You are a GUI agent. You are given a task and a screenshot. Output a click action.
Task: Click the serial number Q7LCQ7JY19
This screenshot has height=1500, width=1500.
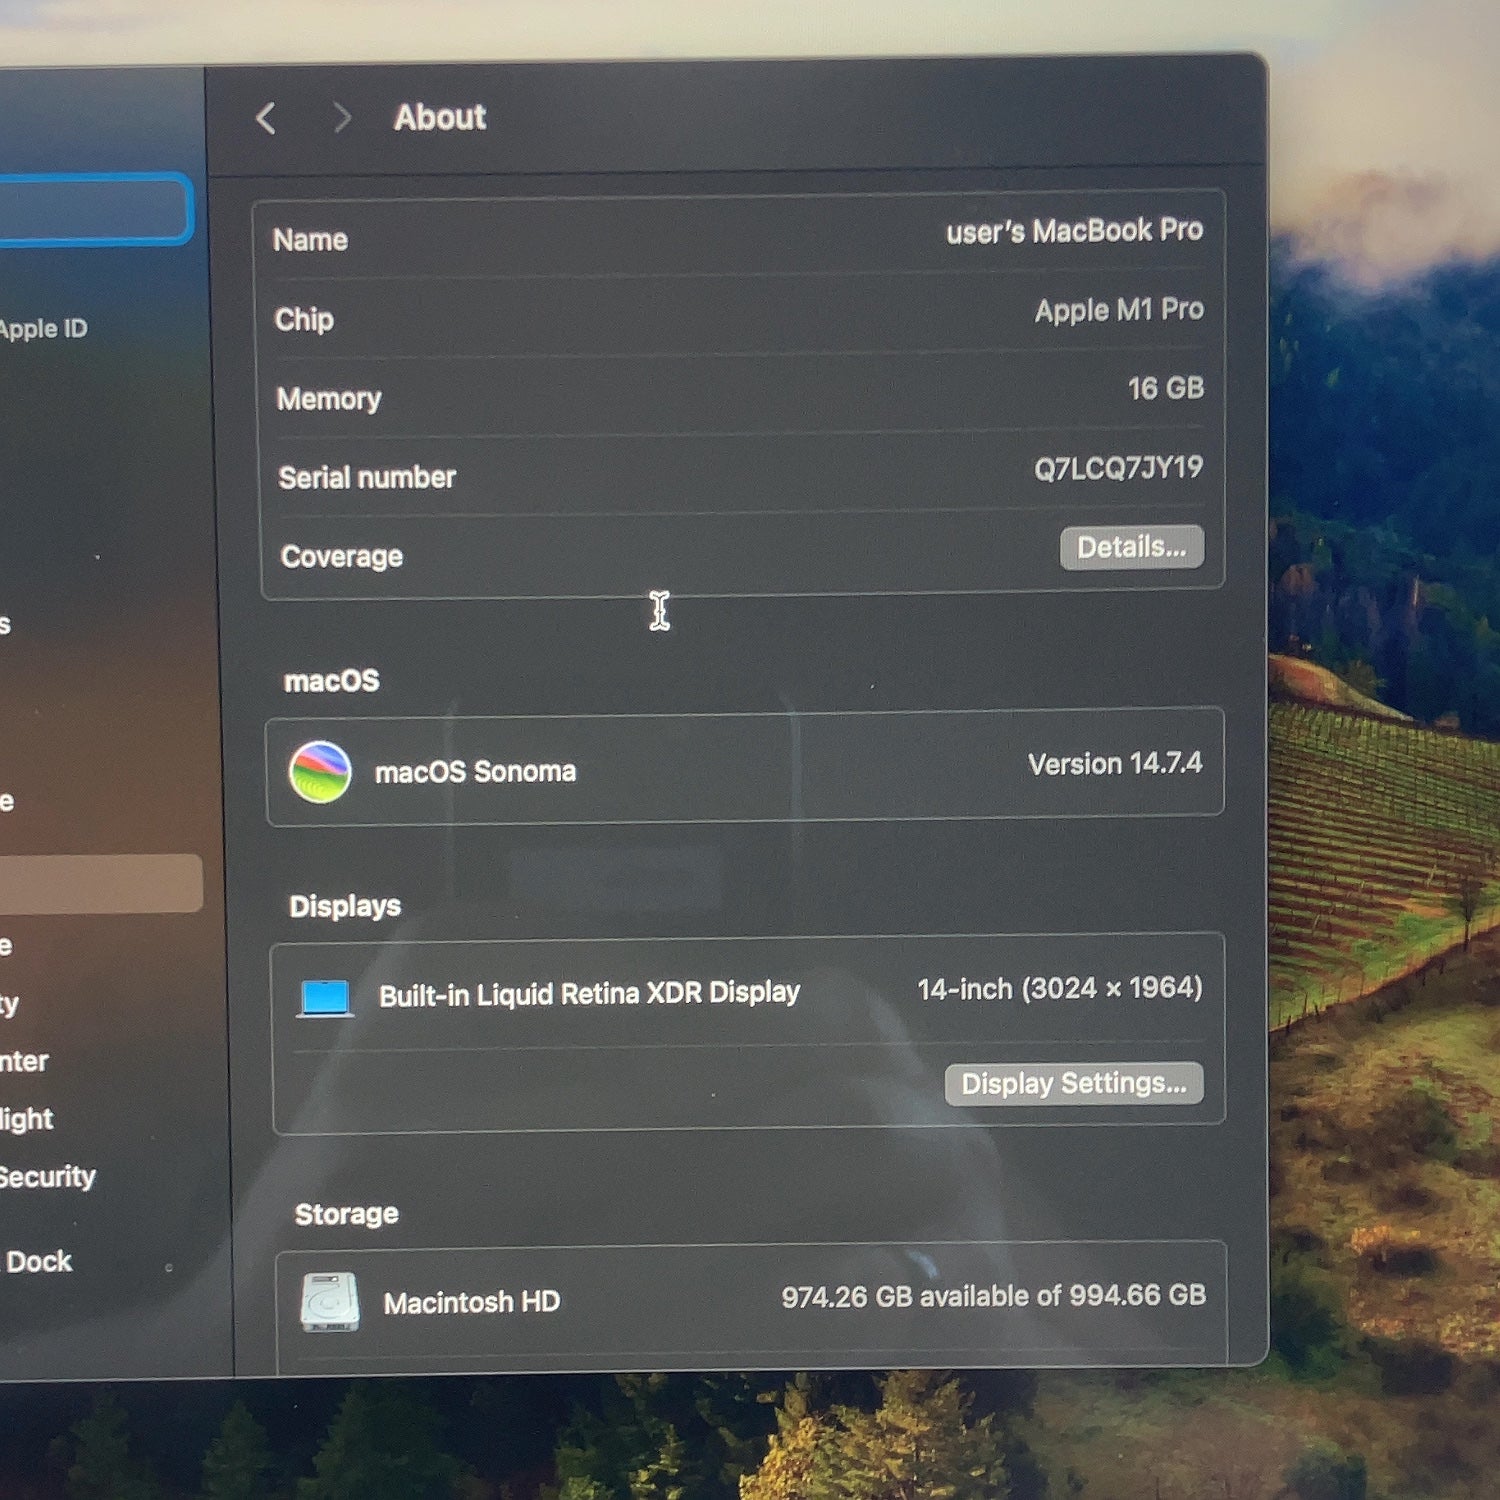(x=1118, y=468)
